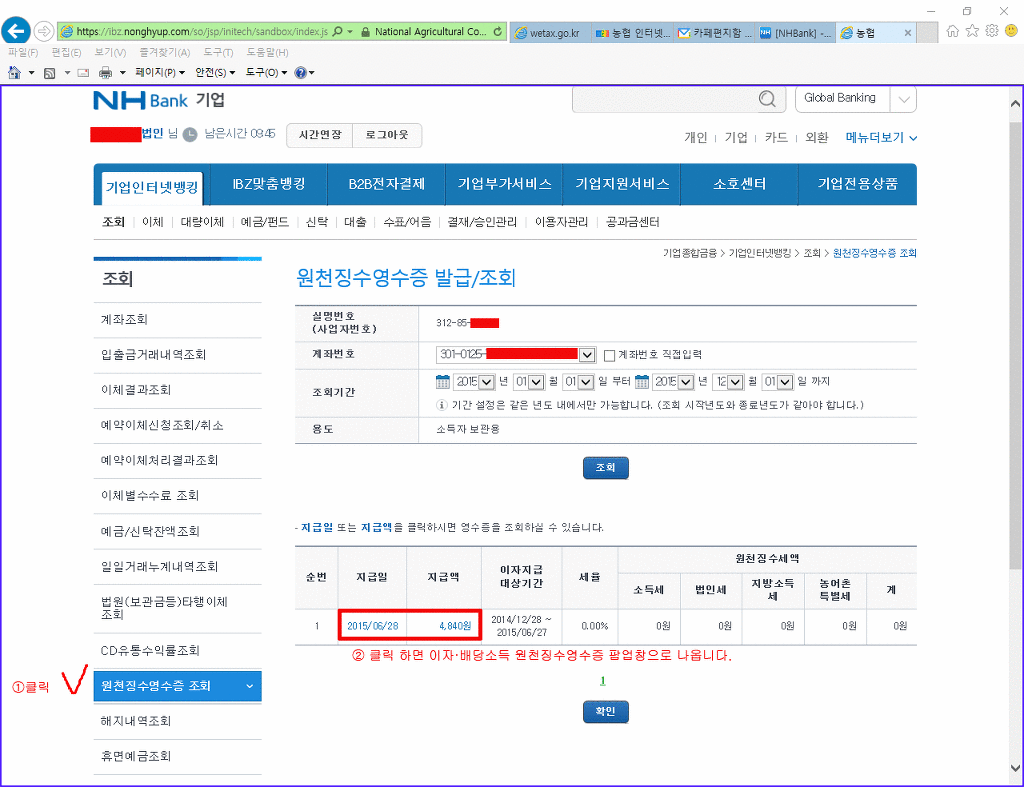Viewport: 1024px width, 787px height.
Task: Click the browser URL address field
Action: click(x=202, y=31)
